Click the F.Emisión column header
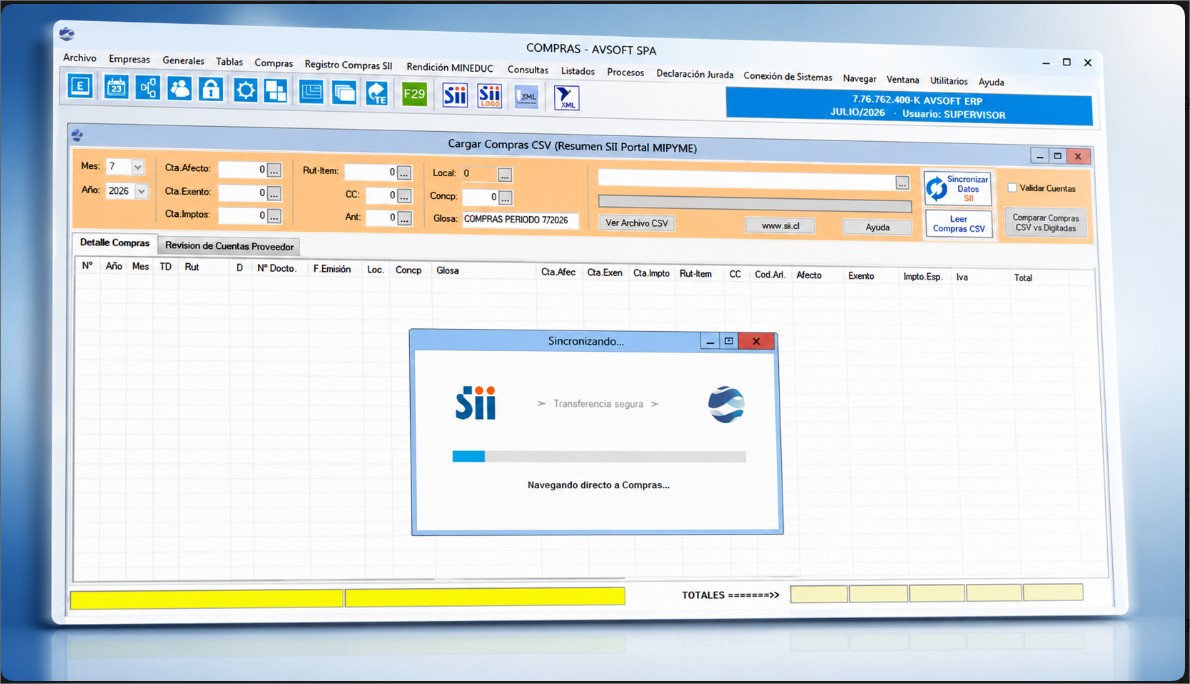Screen dimensions: 1190x684 tap(332, 269)
